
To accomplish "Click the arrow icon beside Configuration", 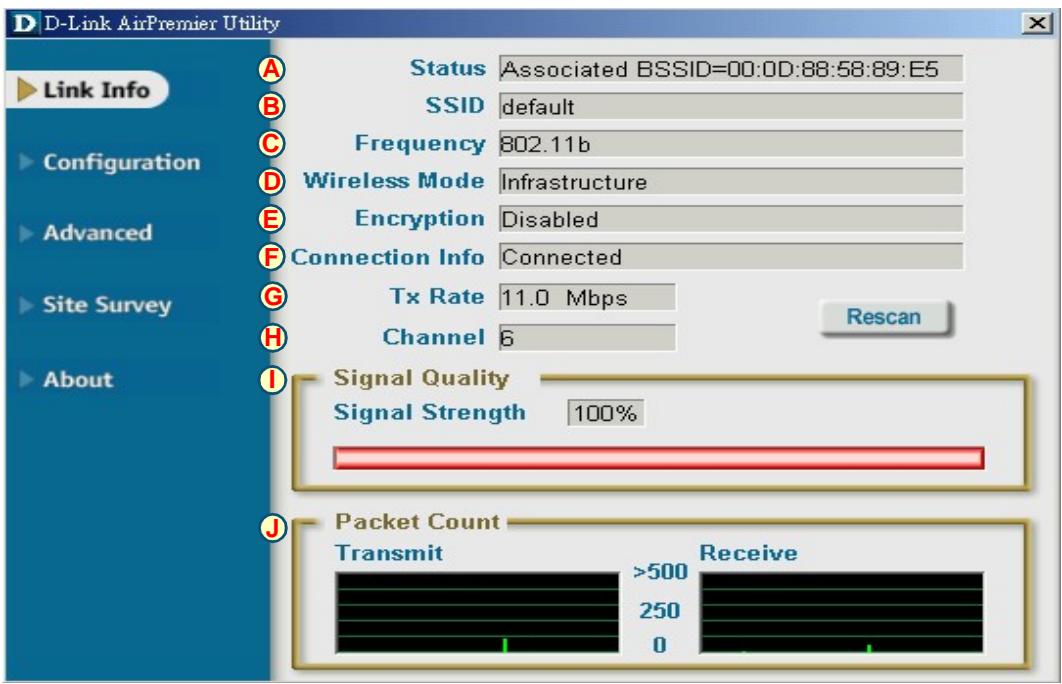I will (26, 162).
